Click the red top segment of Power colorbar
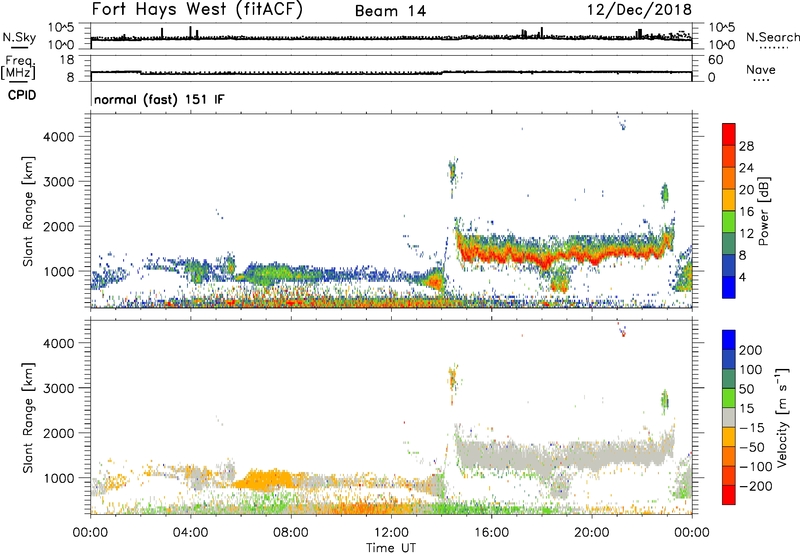This screenshot has width=800, height=554. [729, 135]
